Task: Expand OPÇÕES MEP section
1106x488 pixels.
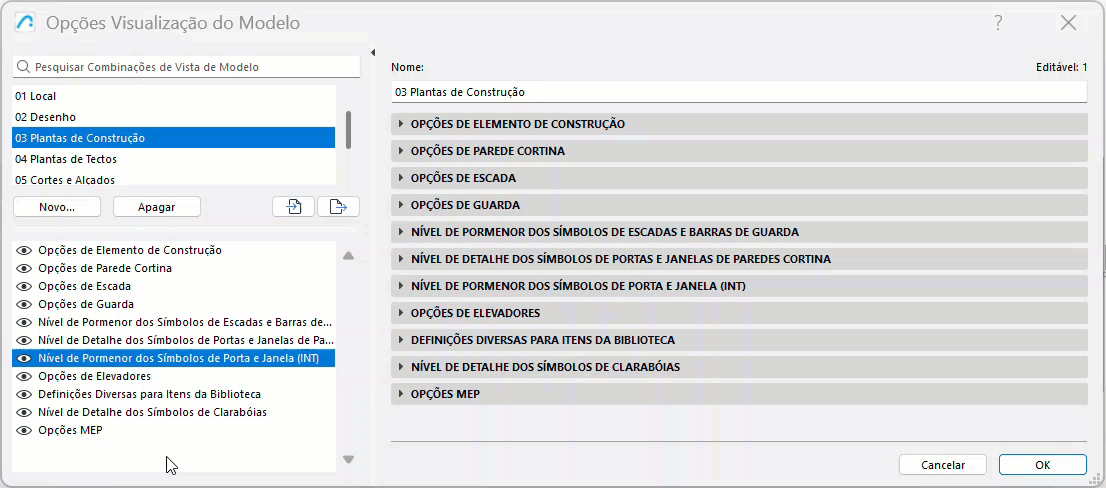Action: click(x=739, y=394)
